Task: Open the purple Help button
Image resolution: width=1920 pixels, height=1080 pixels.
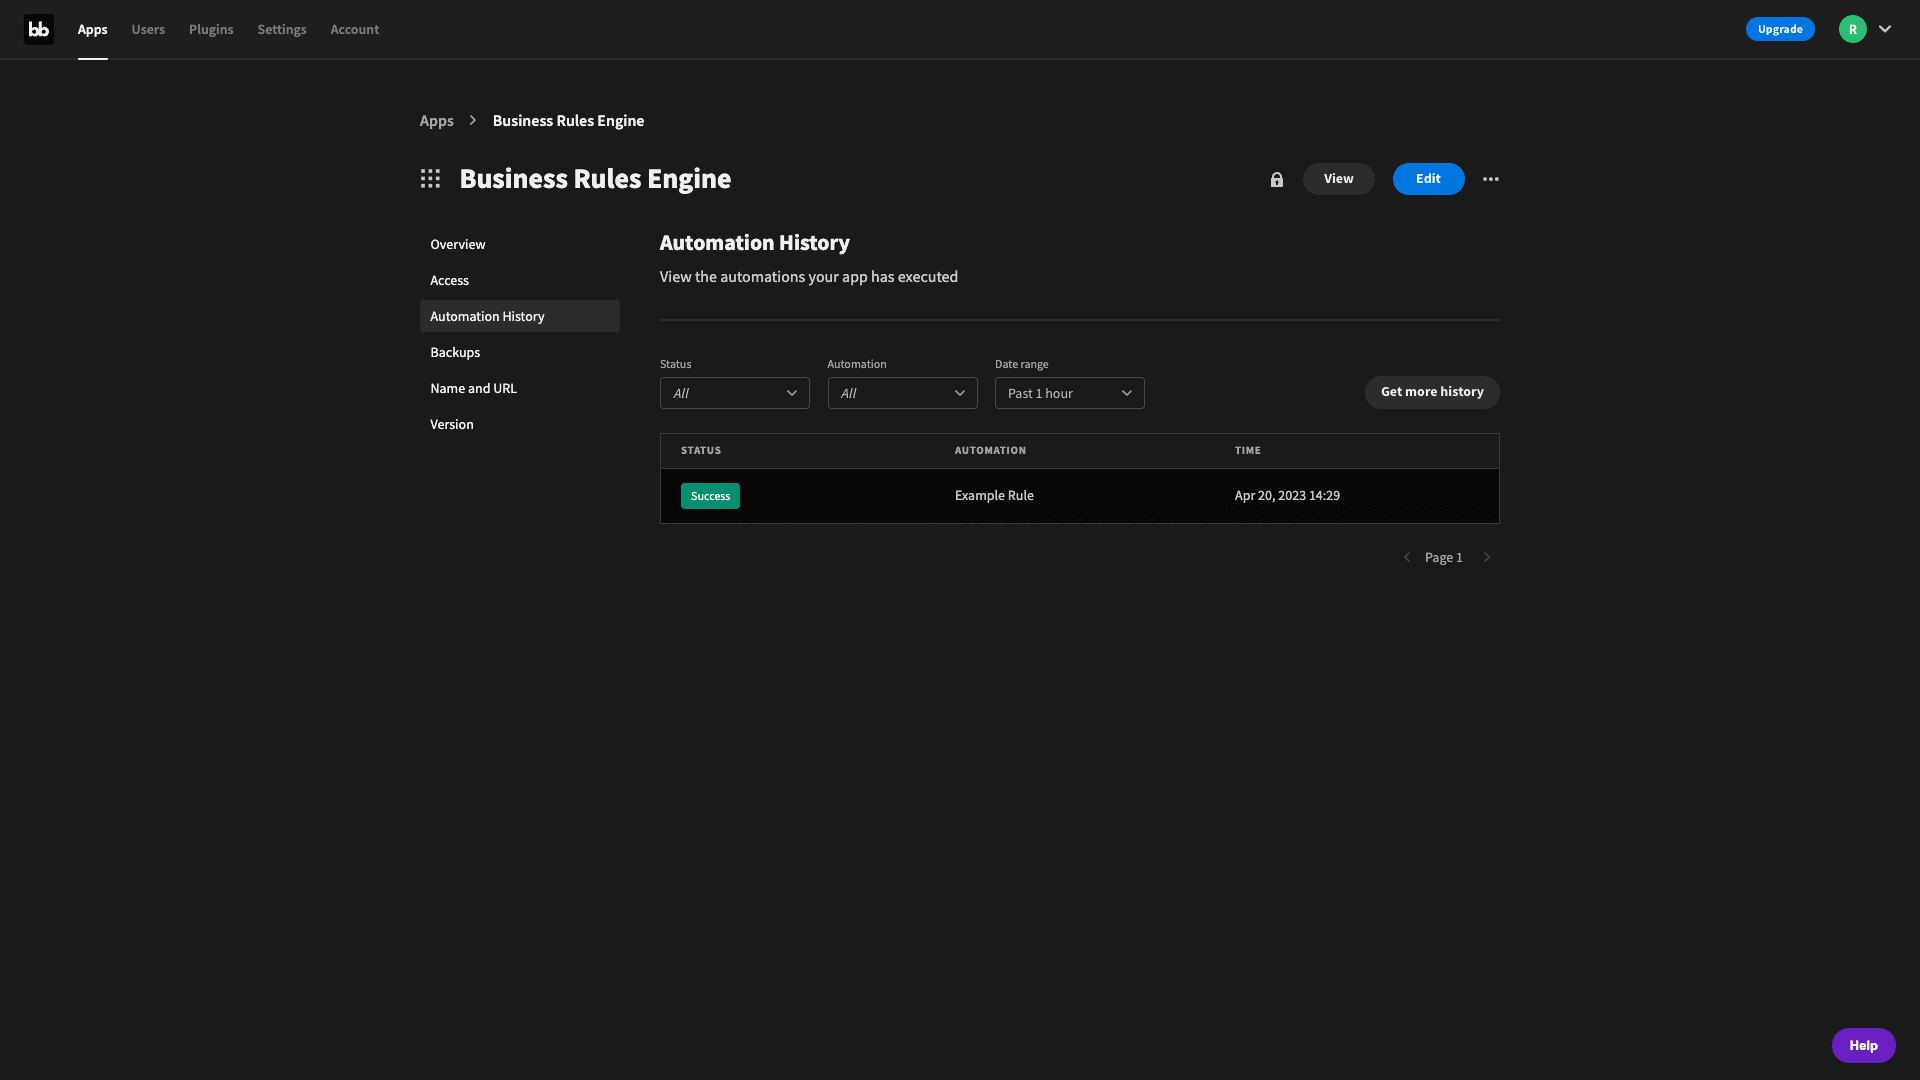Action: pyautogui.click(x=1863, y=1045)
